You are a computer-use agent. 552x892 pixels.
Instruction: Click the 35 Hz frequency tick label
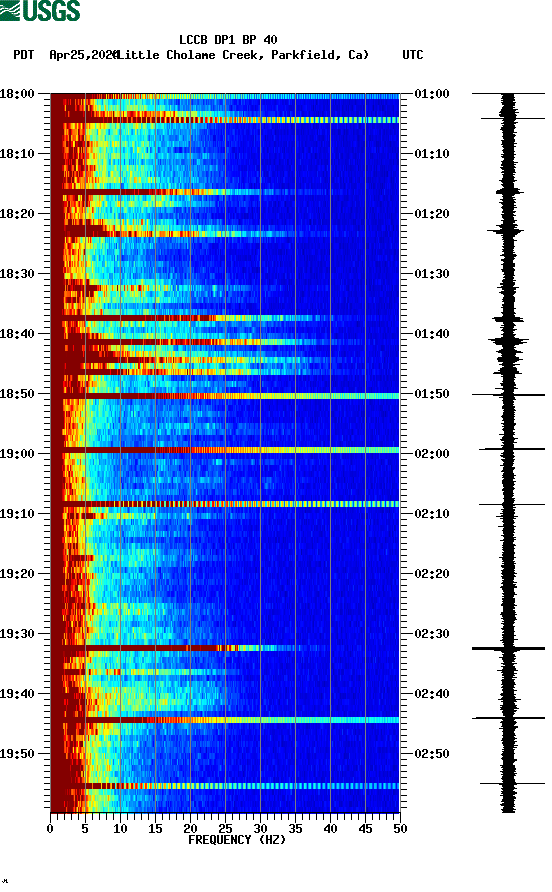pos(295,829)
